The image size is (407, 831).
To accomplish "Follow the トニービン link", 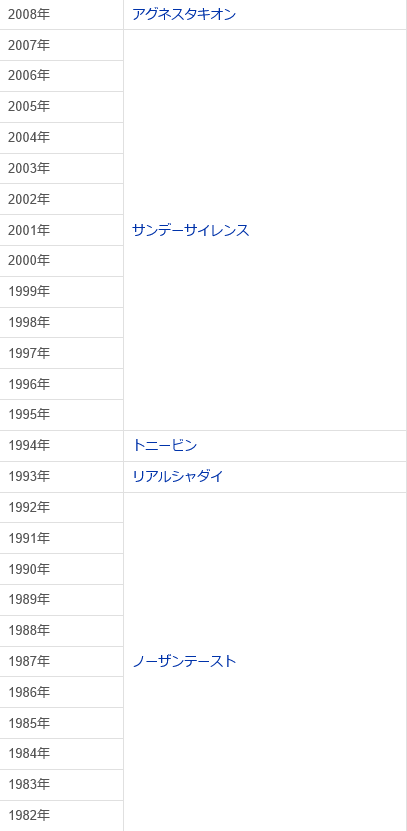I will [x=164, y=445].
